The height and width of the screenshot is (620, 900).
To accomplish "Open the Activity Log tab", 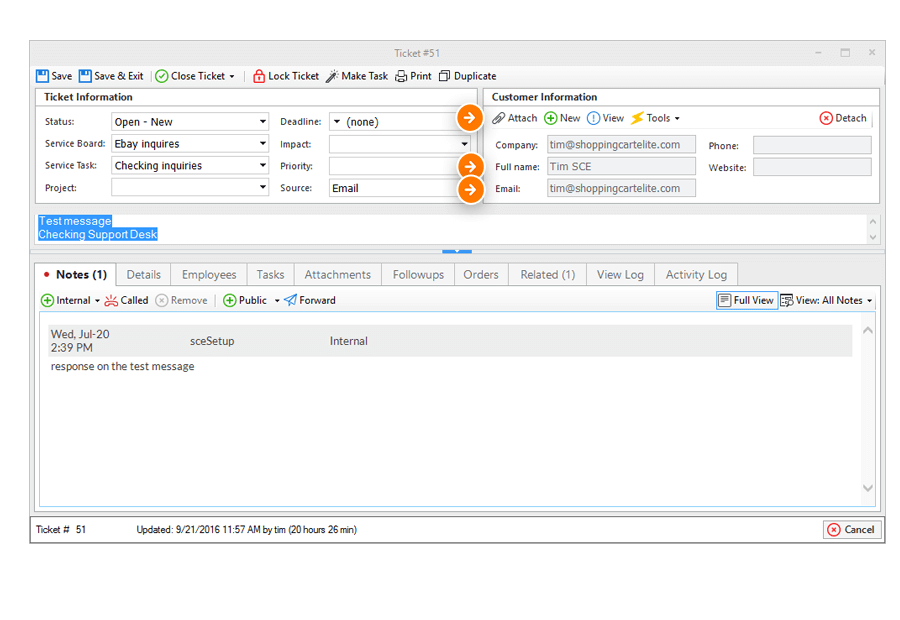I will tap(696, 274).
